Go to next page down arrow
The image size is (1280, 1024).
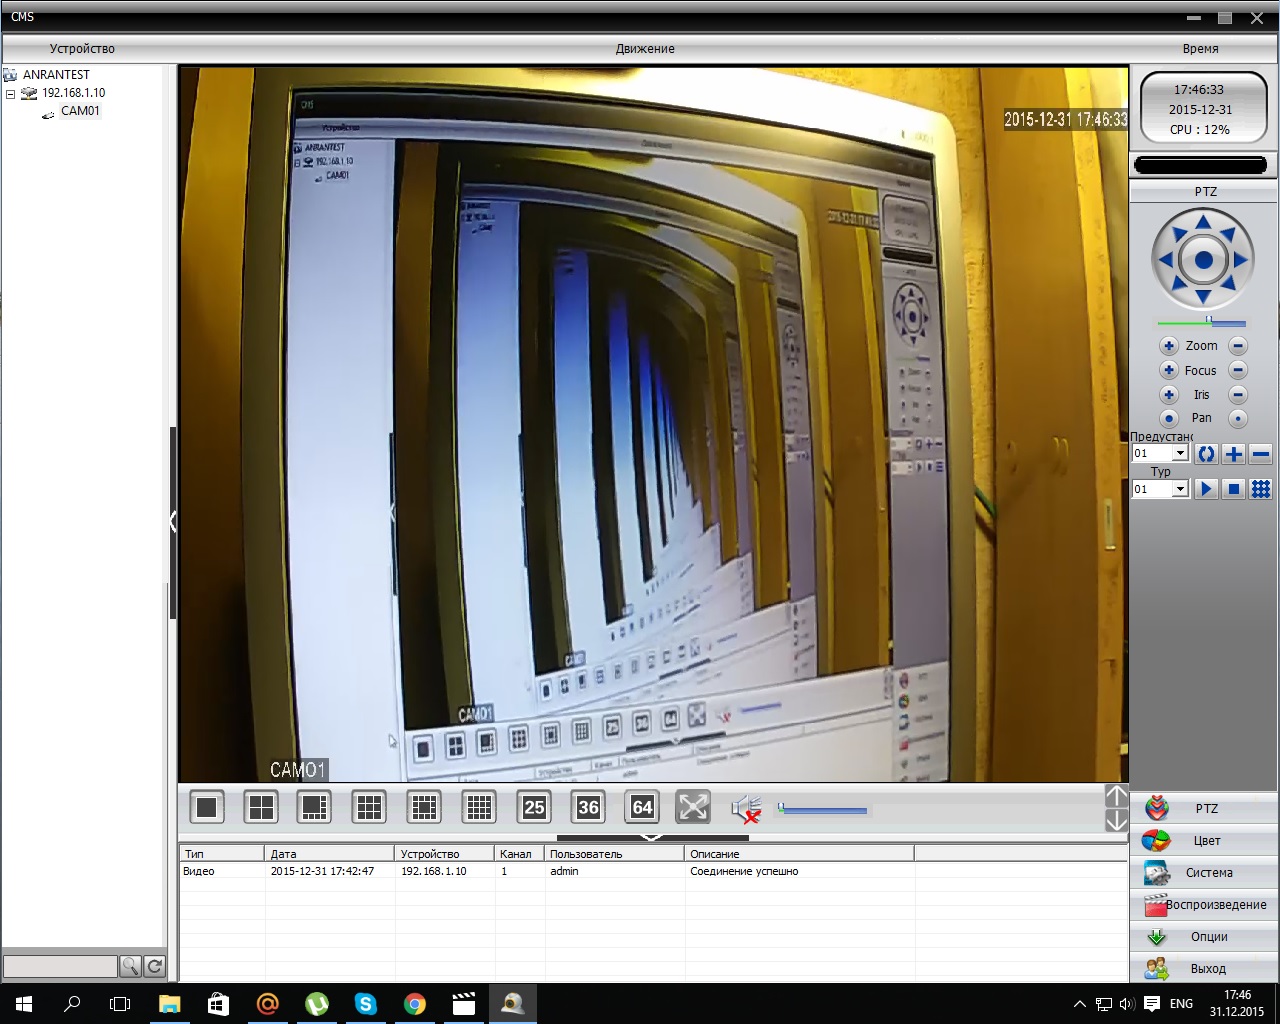point(1117,821)
